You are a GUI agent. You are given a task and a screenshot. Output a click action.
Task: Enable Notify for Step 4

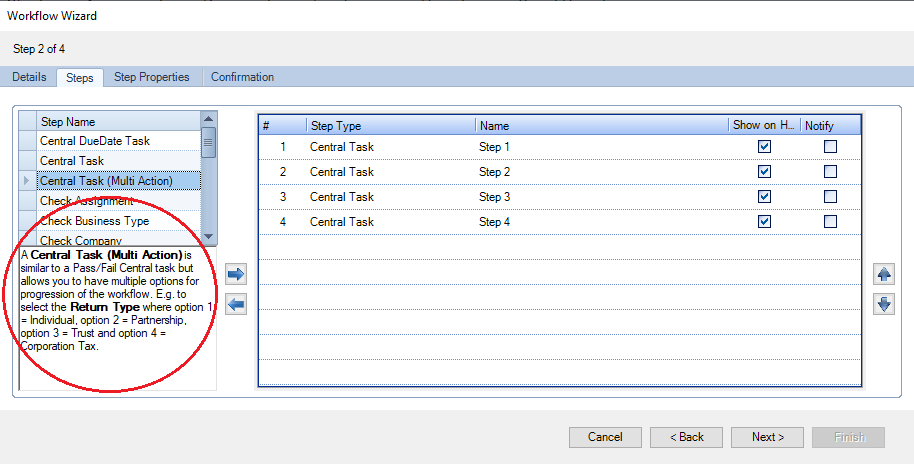(x=830, y=222)
